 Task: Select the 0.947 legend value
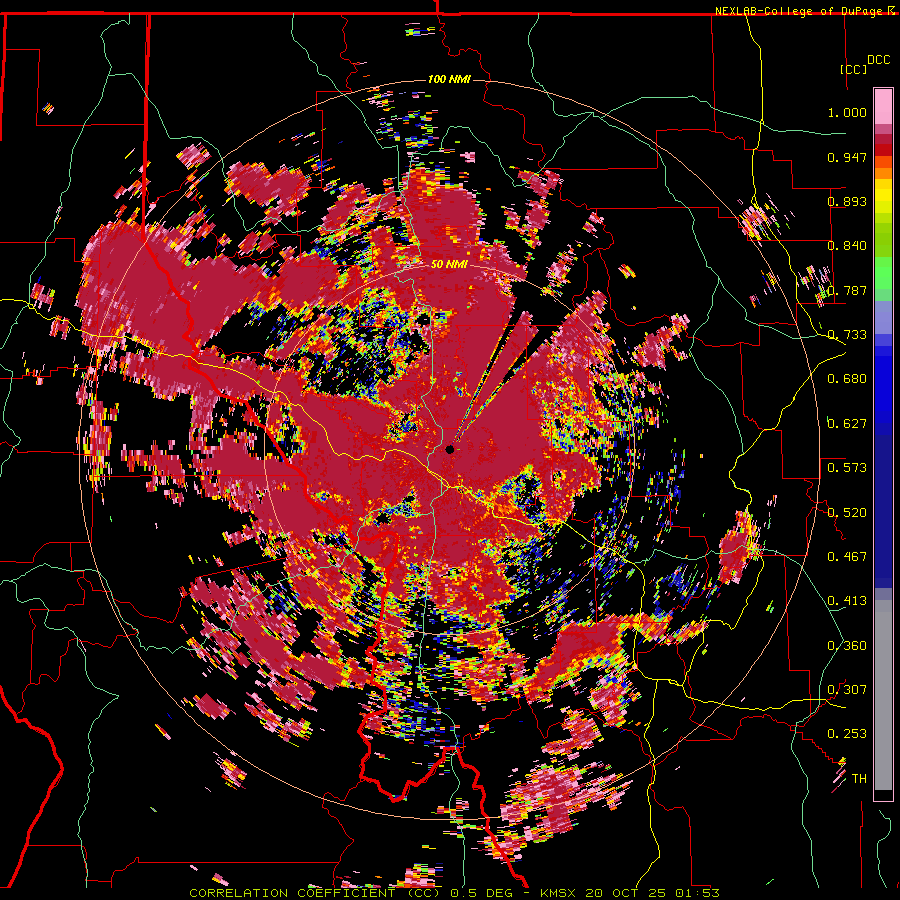click(847, 157)
